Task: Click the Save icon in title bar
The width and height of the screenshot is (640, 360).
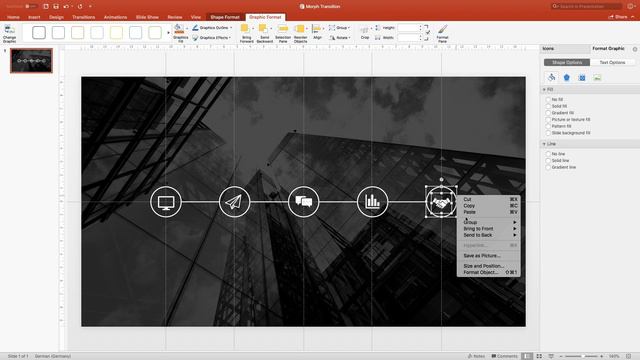Action: pyautogui.click(x=56, y=7)
